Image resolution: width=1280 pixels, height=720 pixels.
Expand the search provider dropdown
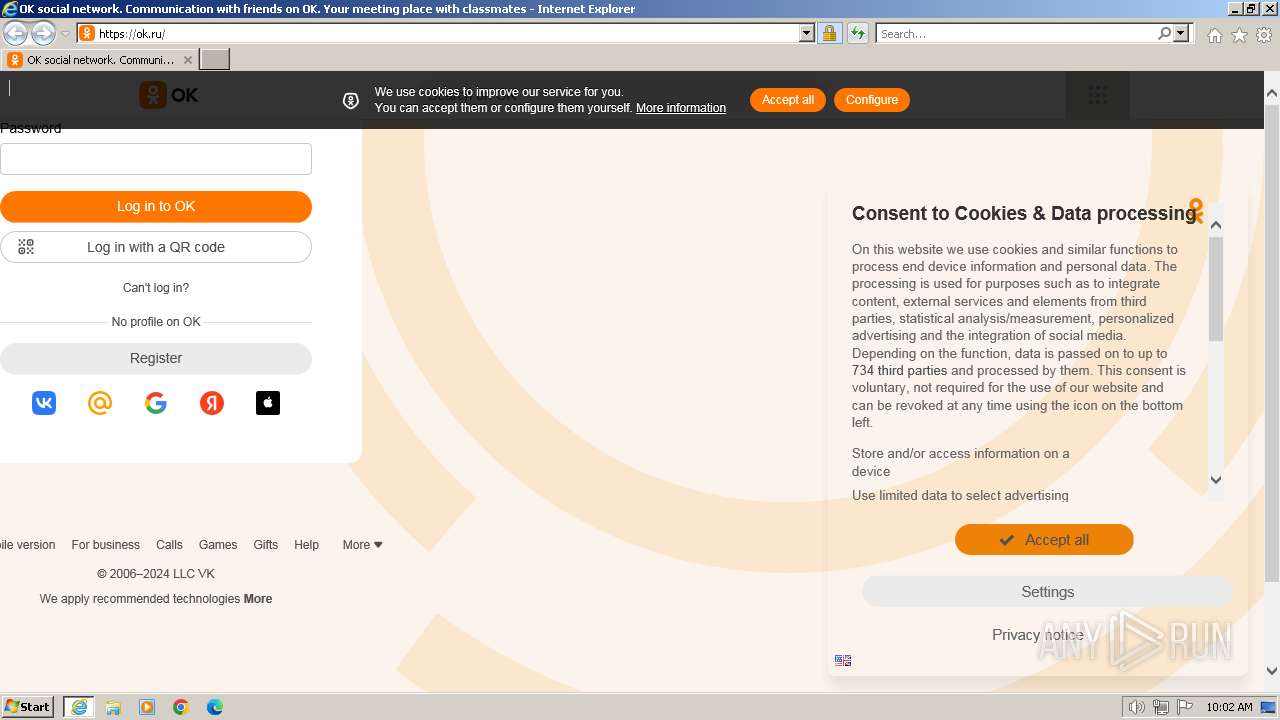1181,33
